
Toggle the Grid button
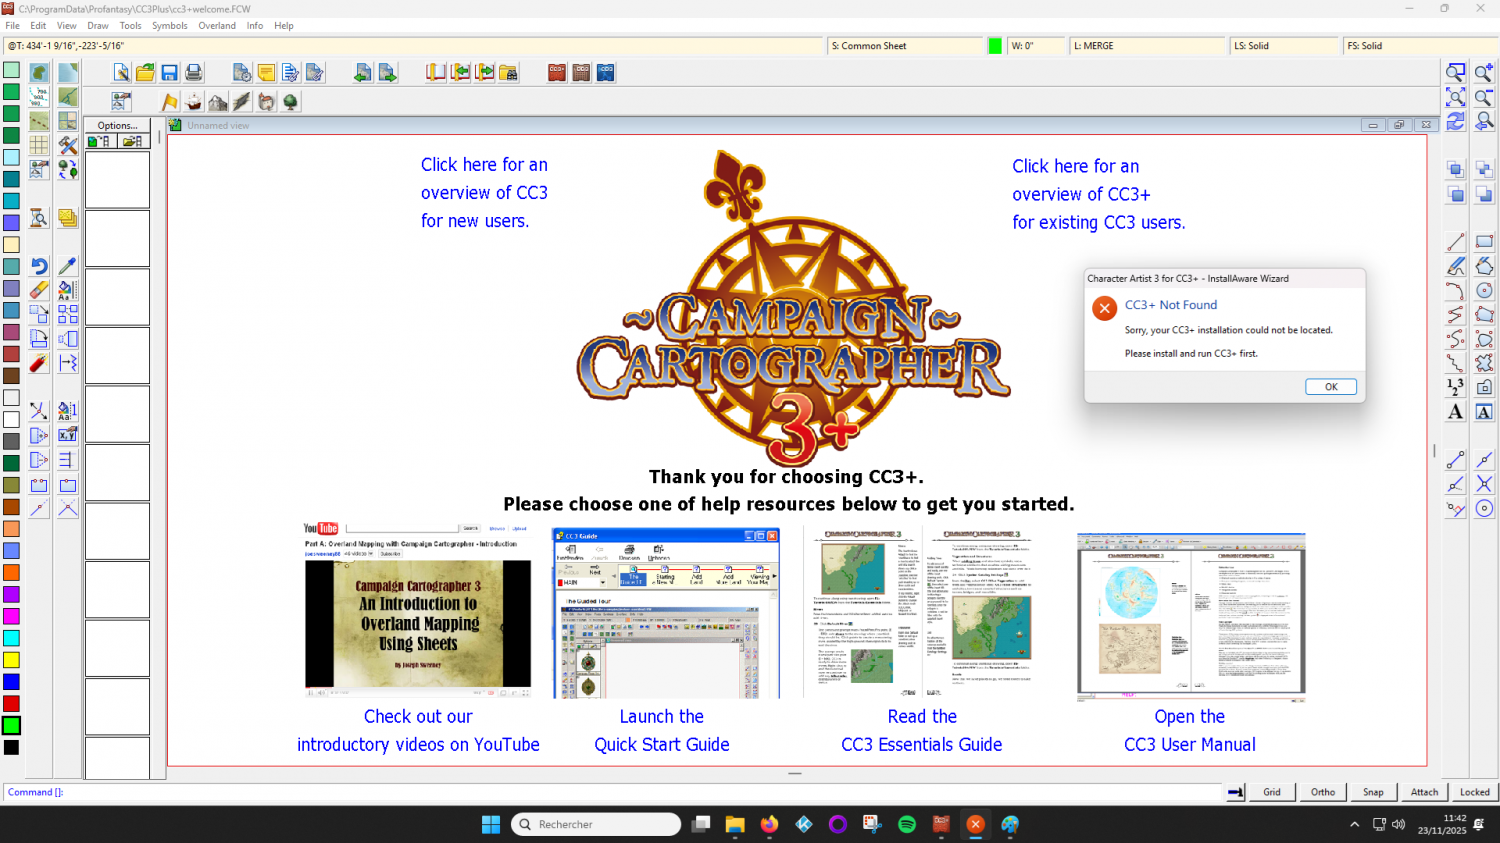click(1271, 792)
